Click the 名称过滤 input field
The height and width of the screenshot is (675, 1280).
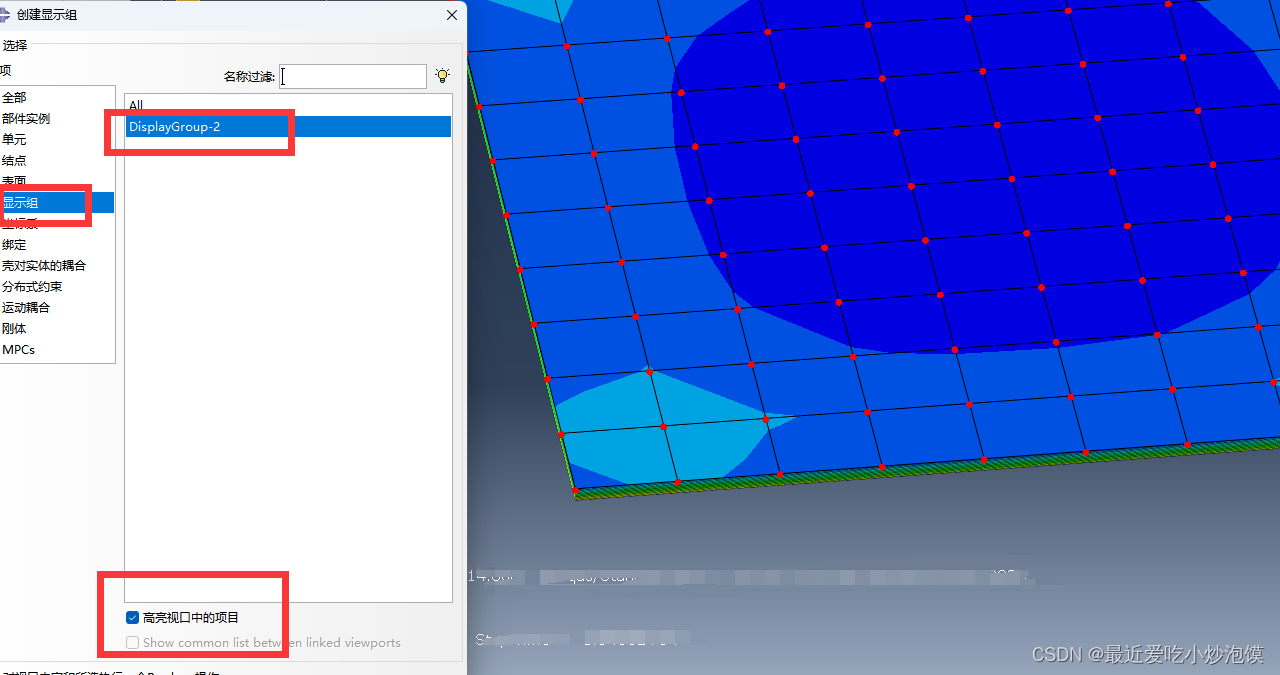pyautogui.click(x=353, y=77)
